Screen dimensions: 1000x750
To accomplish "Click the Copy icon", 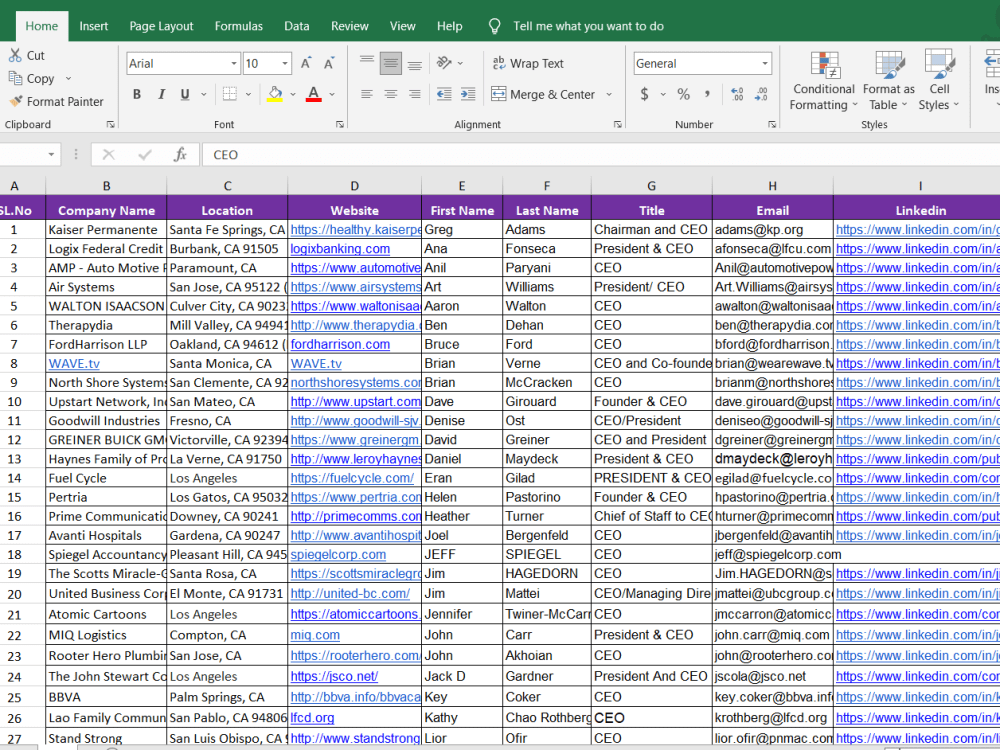I will 15,78.
